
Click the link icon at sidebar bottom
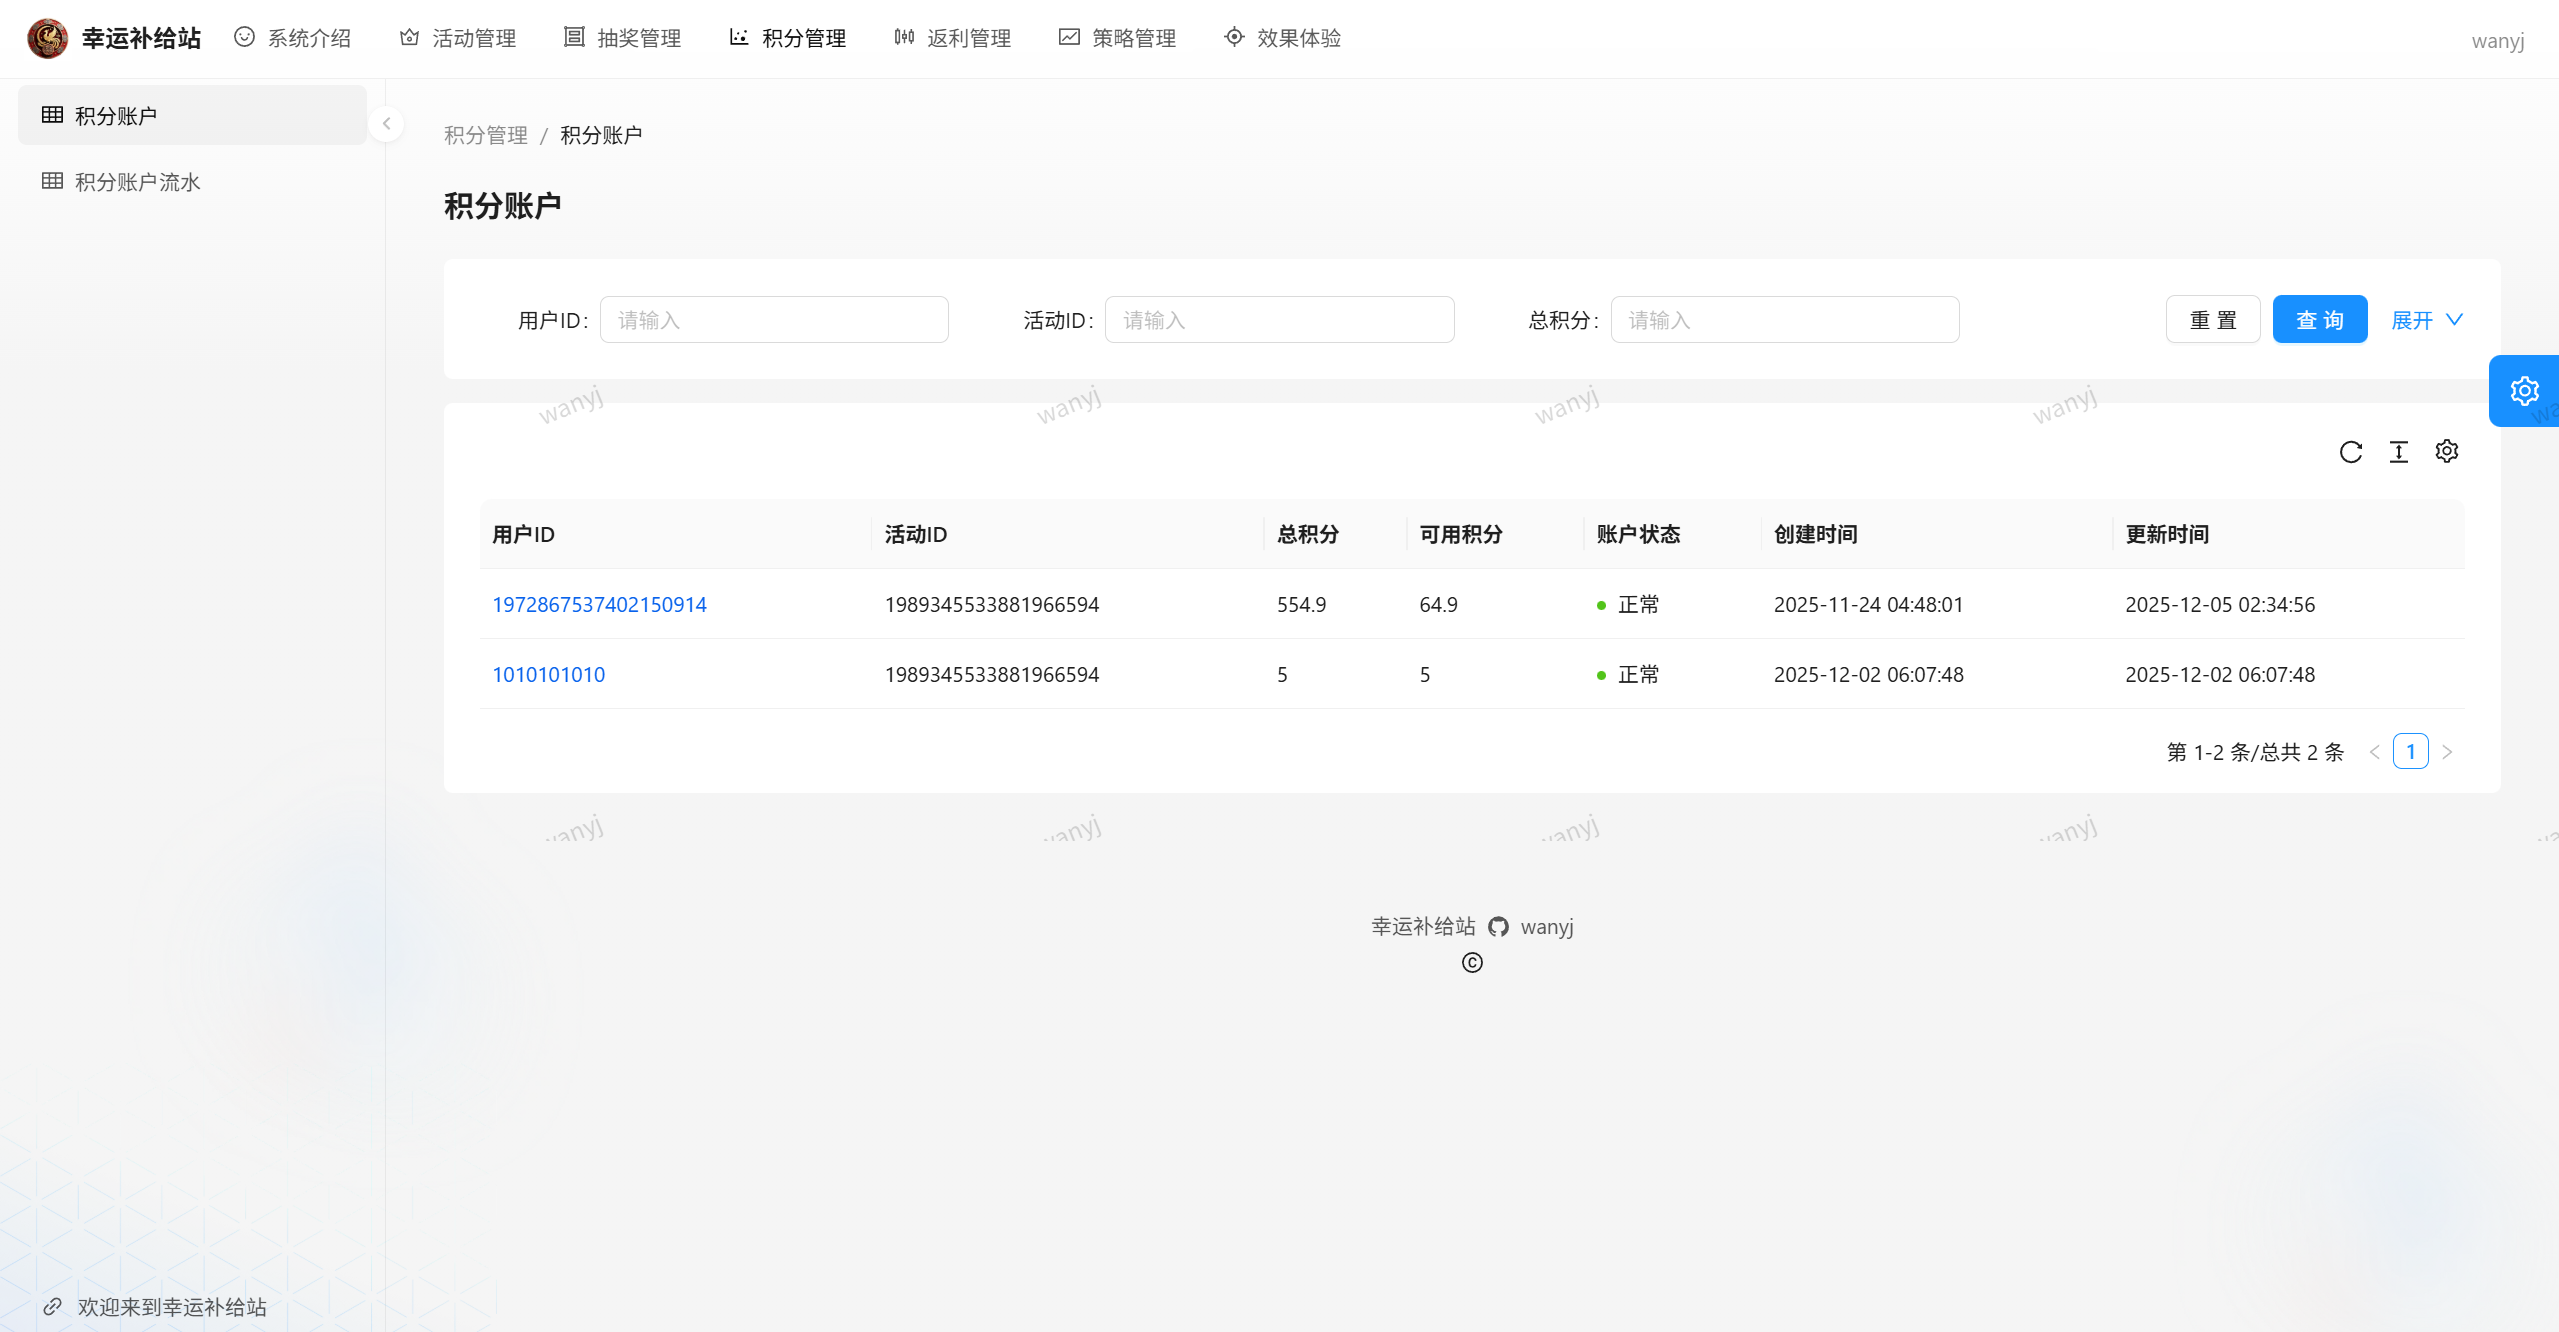click(x=52, y=1306)
